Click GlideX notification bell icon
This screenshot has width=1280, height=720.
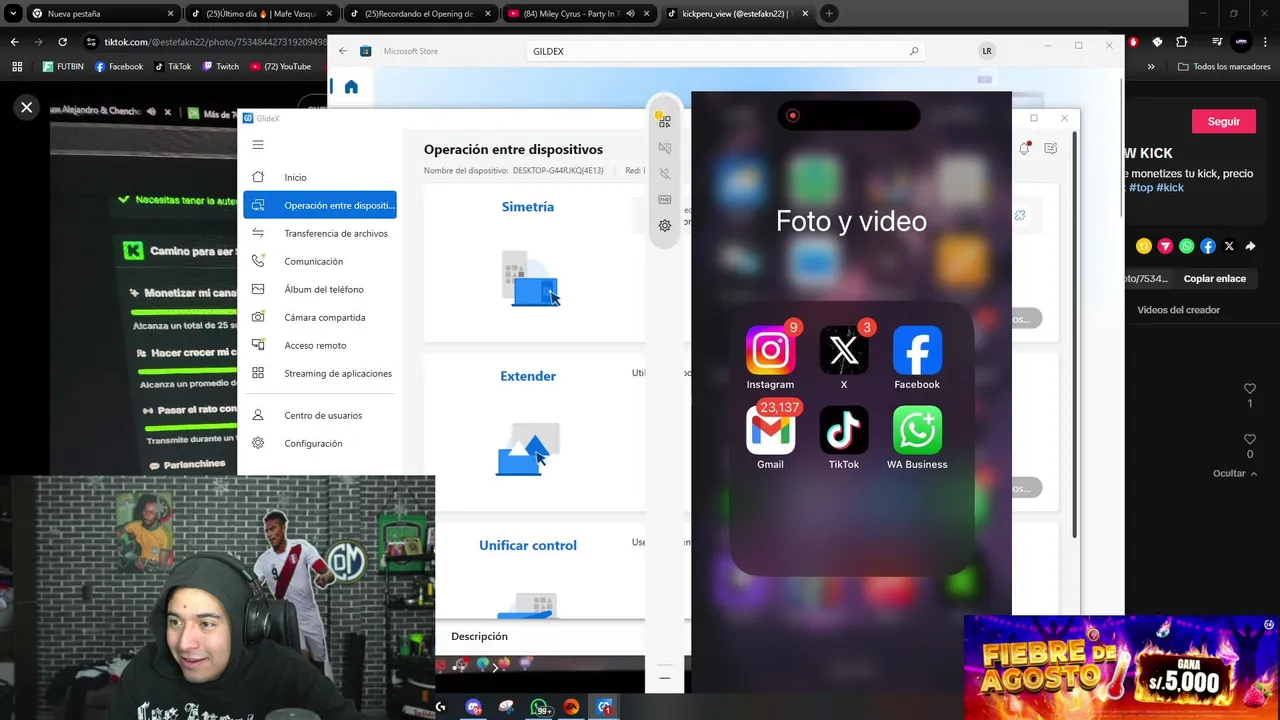(1024, 148)
